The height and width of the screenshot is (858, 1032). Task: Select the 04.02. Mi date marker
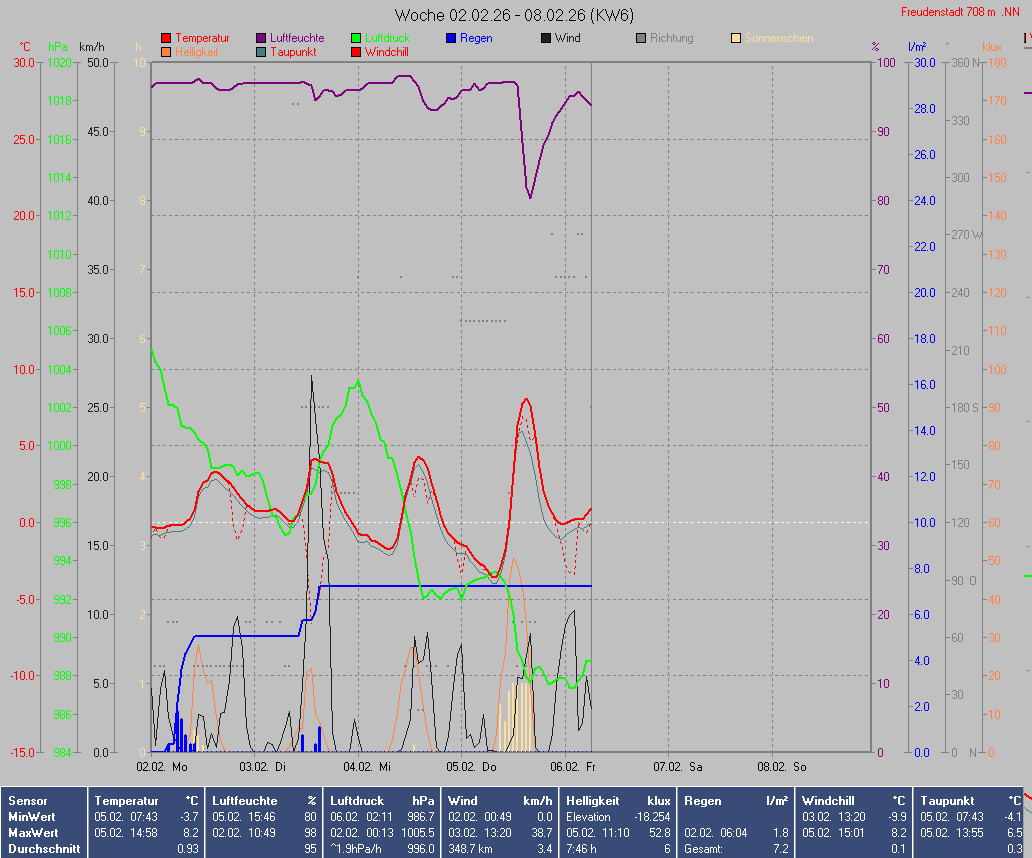tap(368, 767)
